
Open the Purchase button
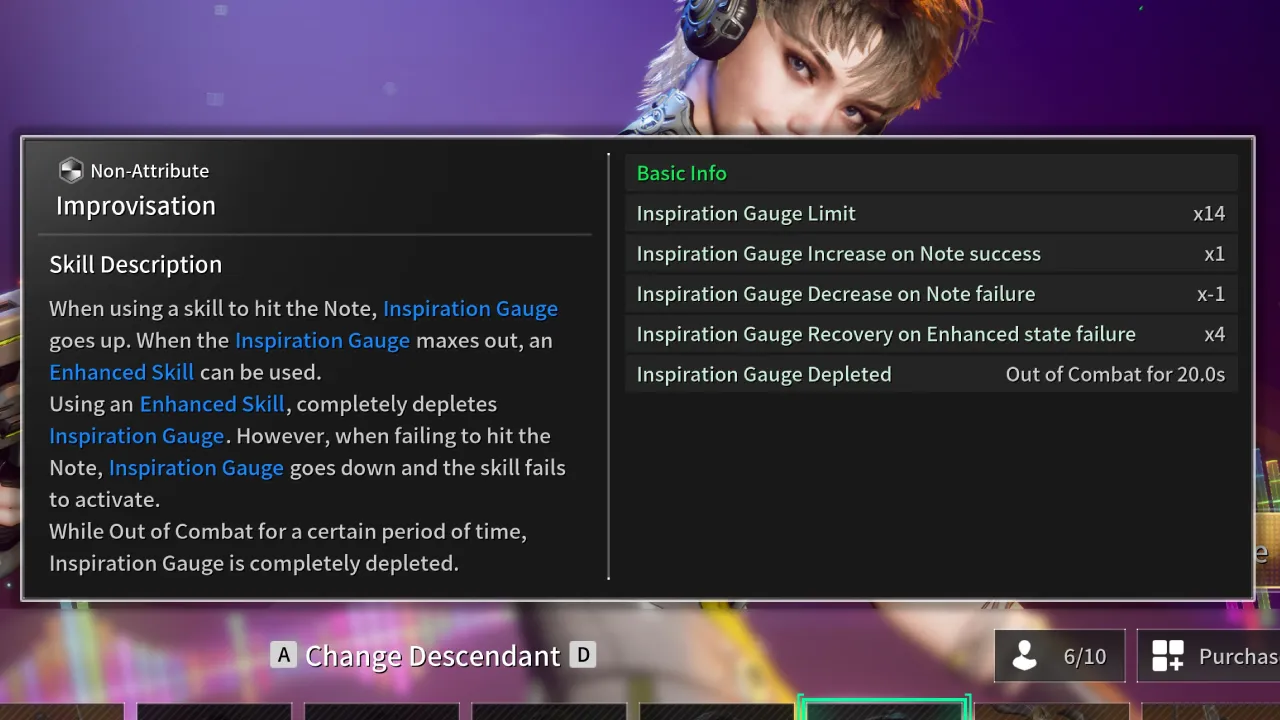1210,656
